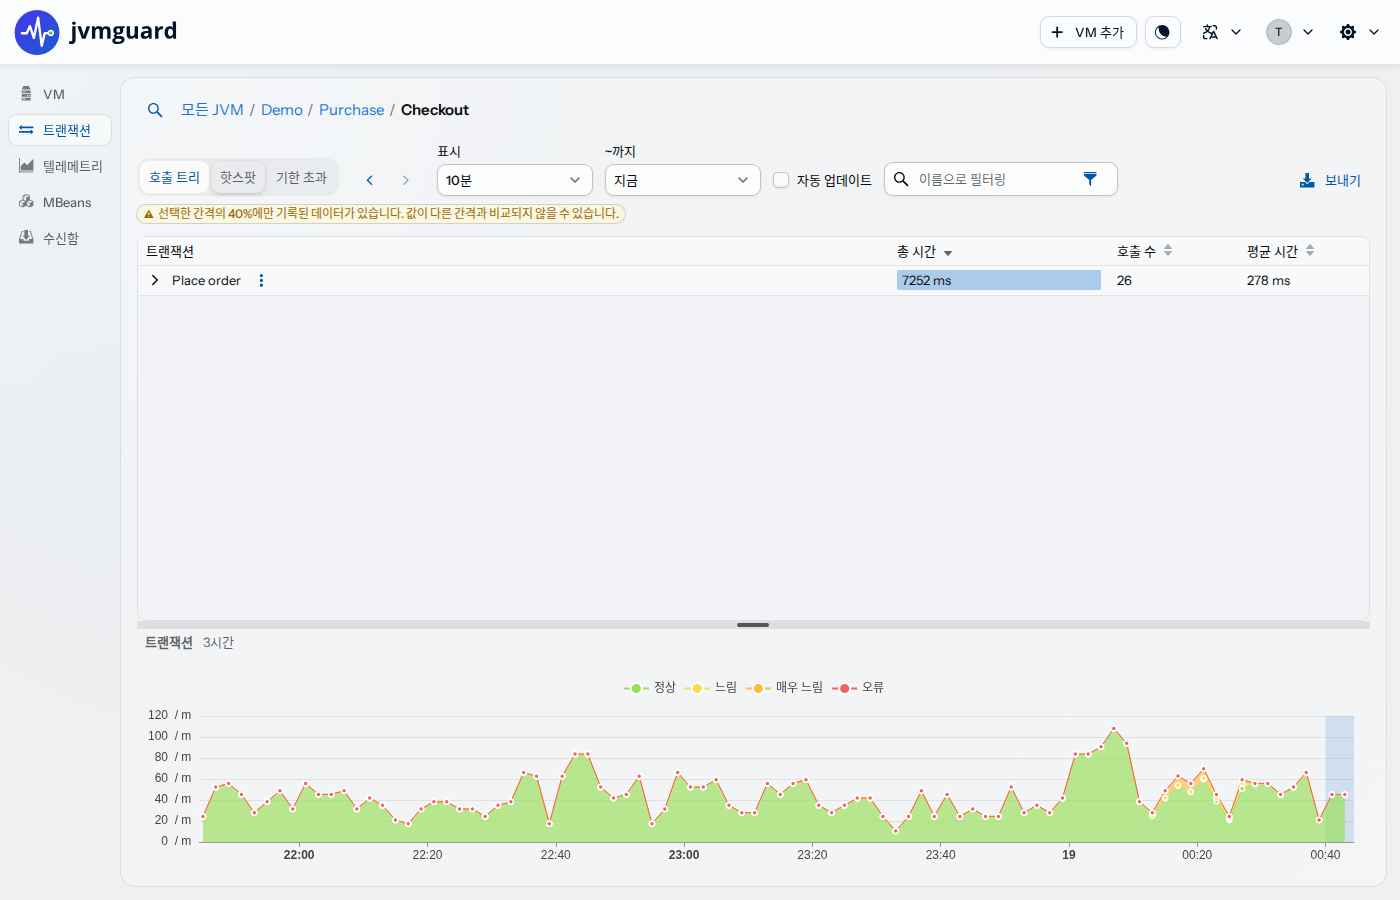Go to next time interval arrow
This screenshot has width=1400, height=900.
click(x=405, y=180)
